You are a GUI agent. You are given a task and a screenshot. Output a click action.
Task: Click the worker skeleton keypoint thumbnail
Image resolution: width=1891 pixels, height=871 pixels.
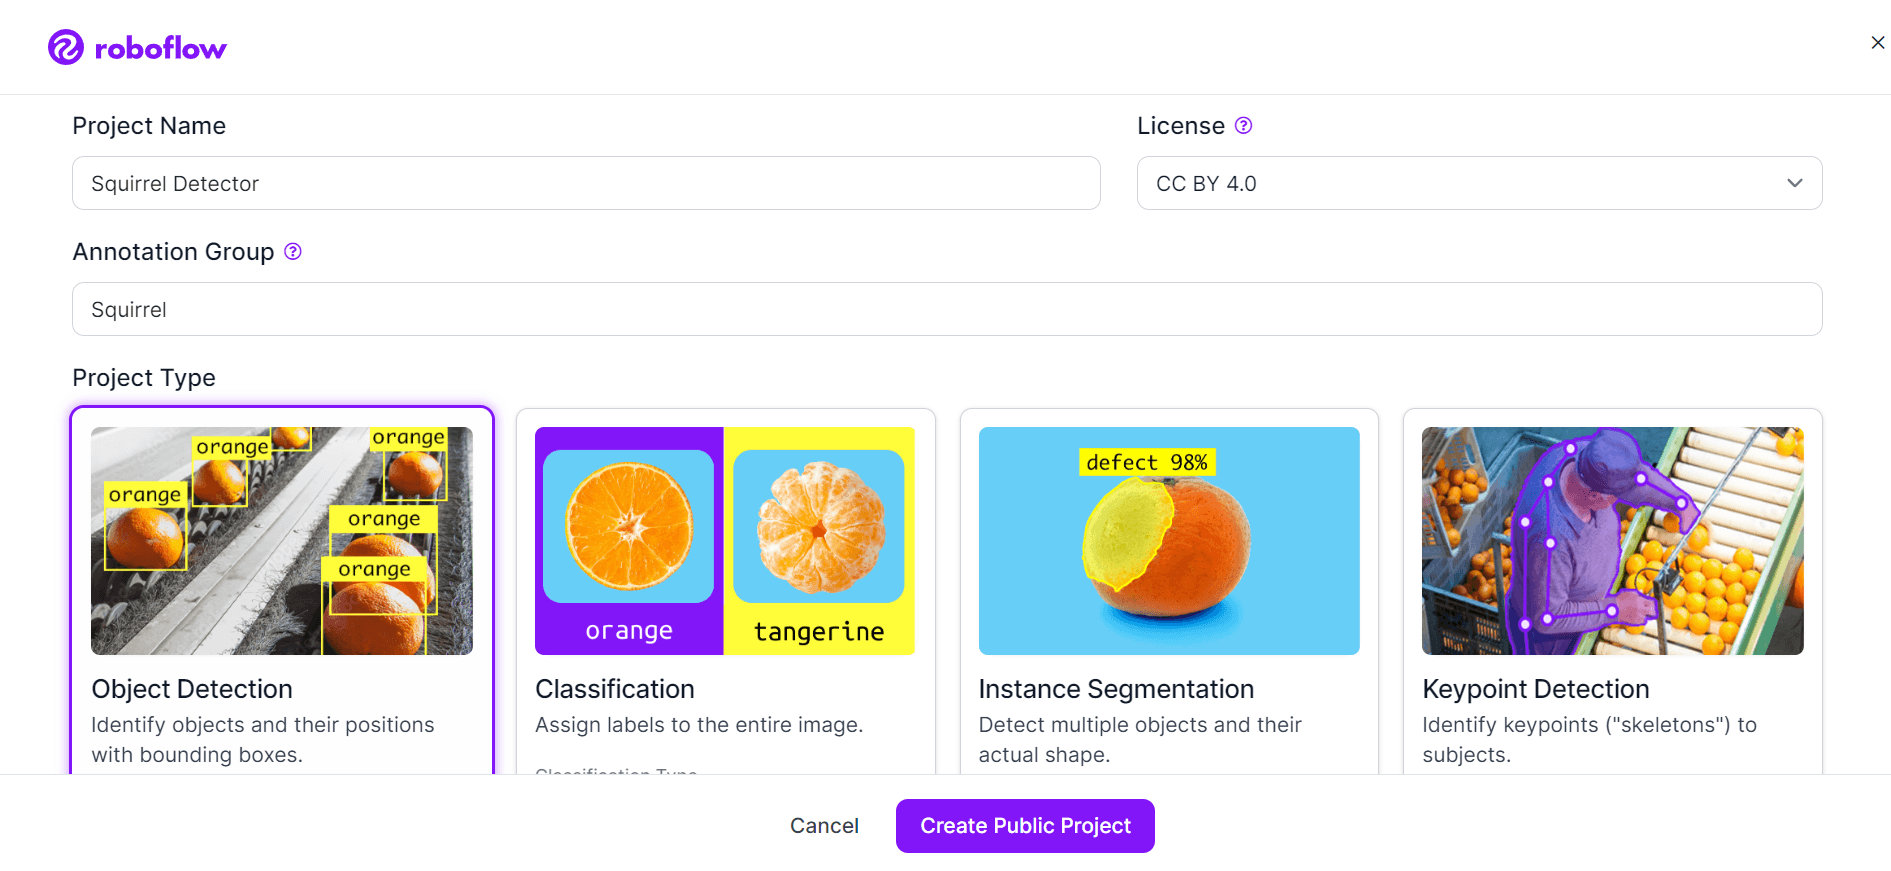tap(1612, 541)
